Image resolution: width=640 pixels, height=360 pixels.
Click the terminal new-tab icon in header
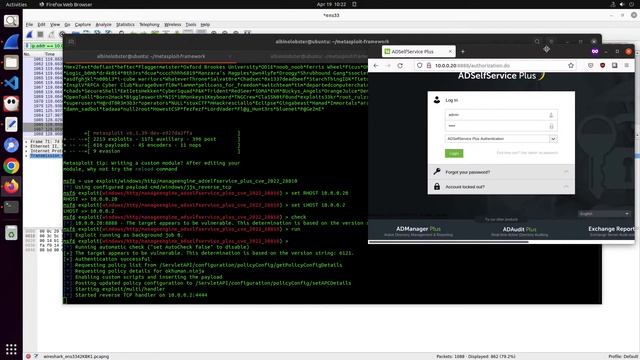71,42
